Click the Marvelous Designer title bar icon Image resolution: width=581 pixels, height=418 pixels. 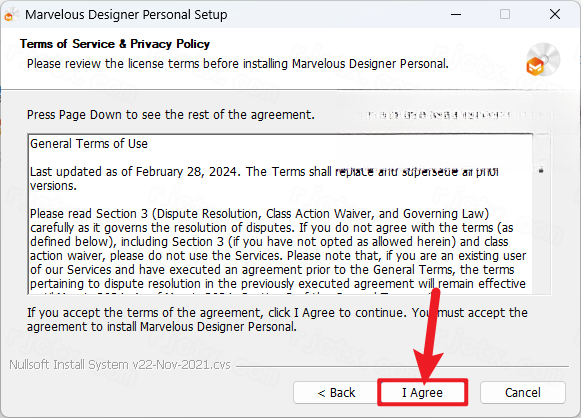[x=11, y=15]
